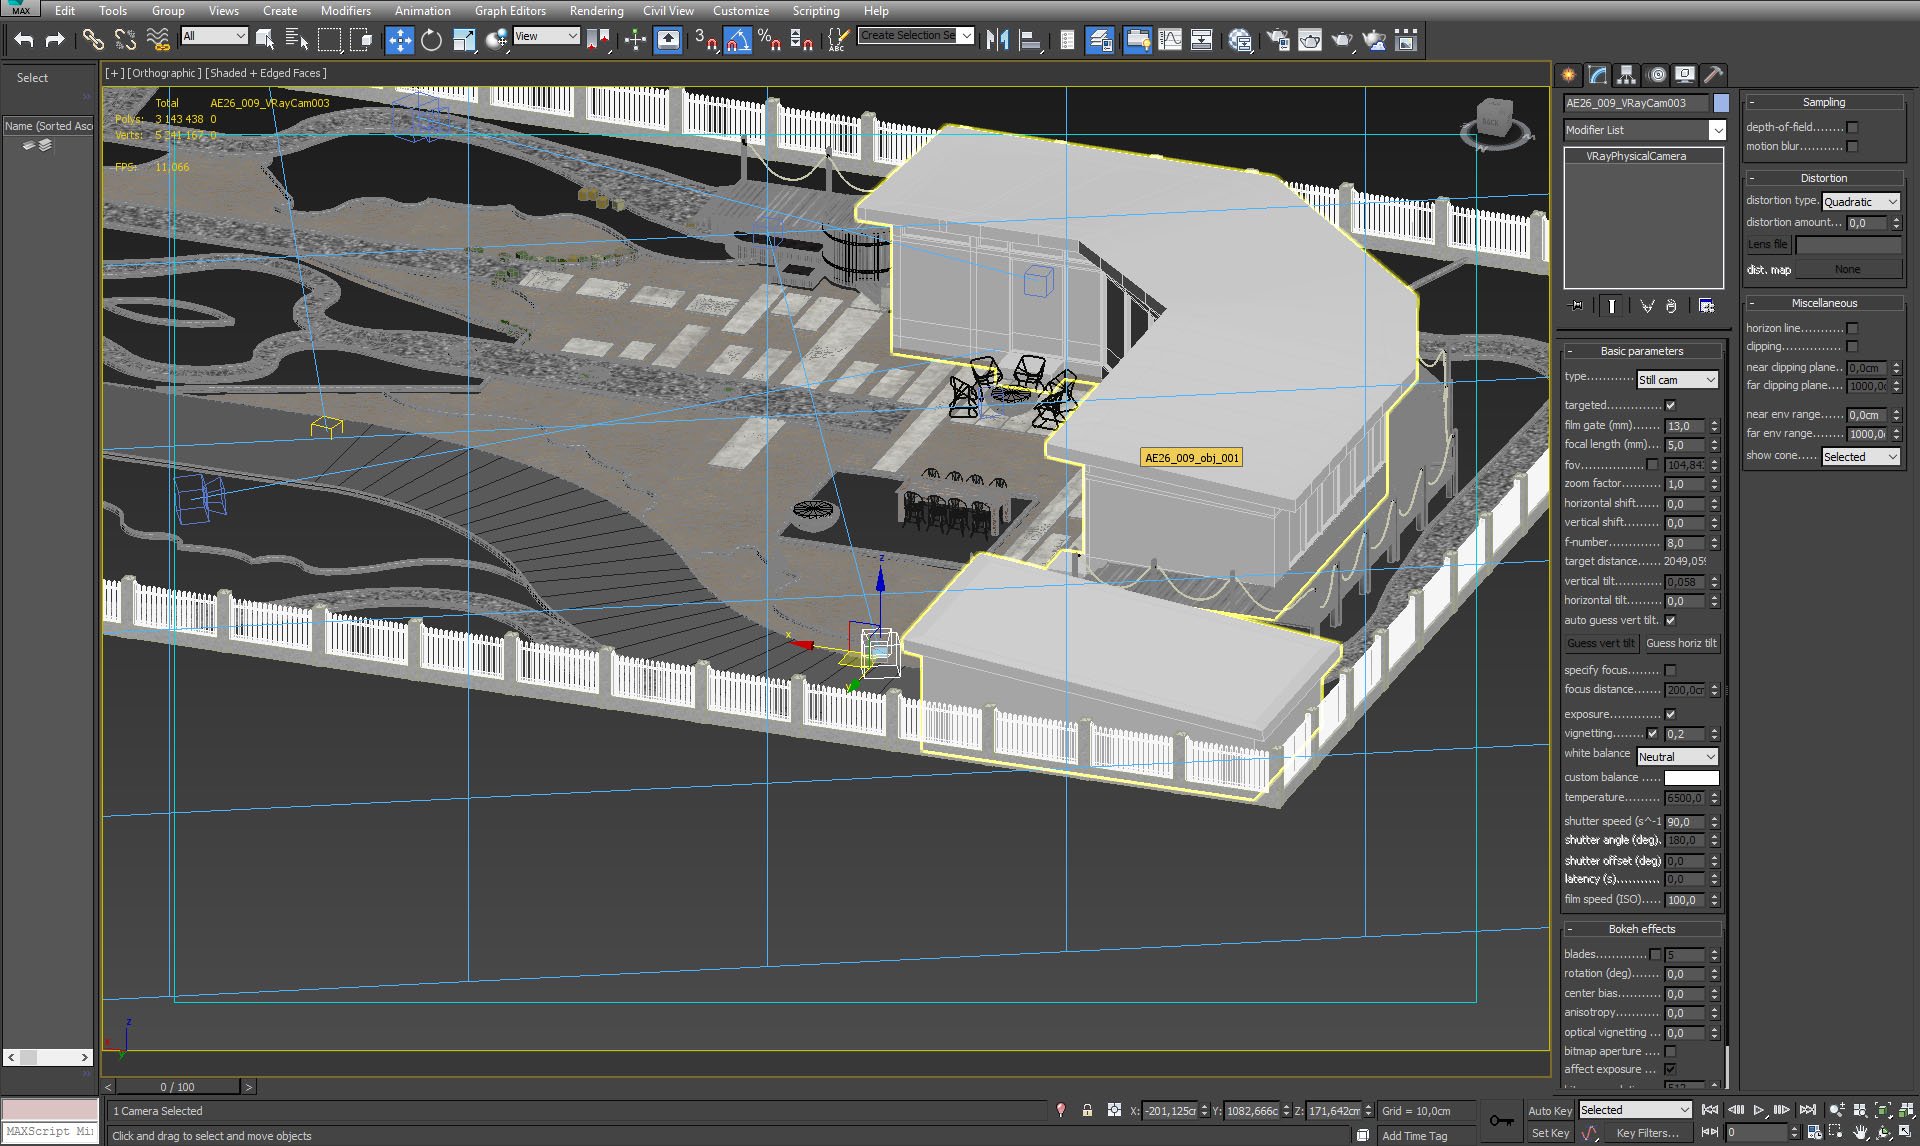This screenshot has width=1920, height=1146.
Task: Open the camera type Still cam dropdown
Action: coord(1677,380)
